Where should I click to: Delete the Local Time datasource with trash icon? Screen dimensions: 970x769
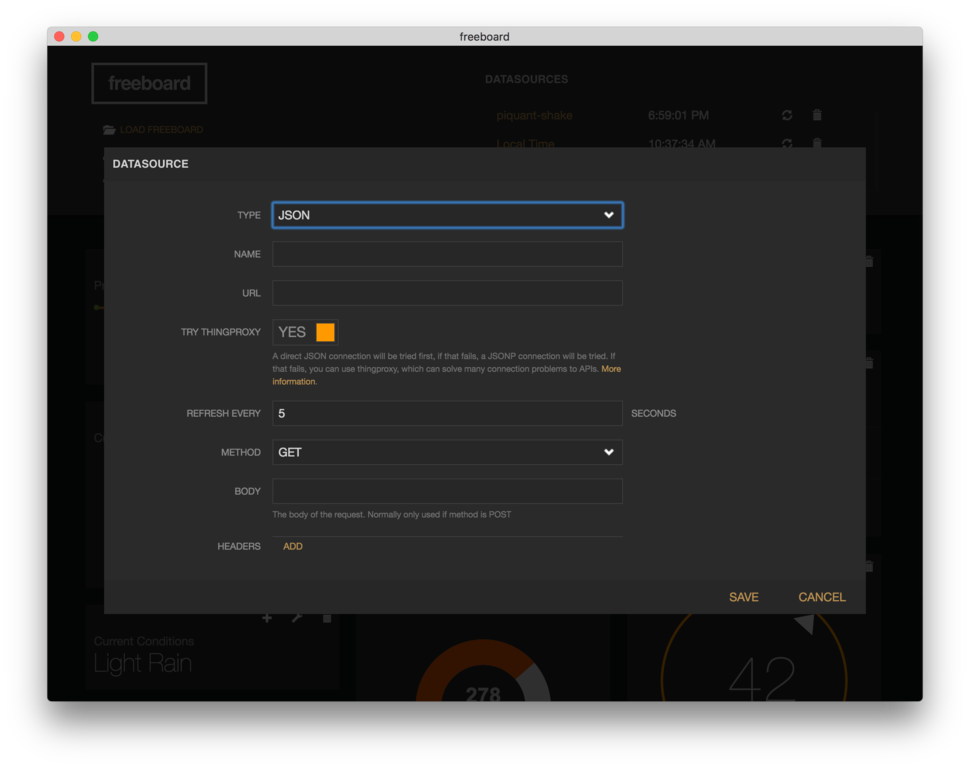click(x=817, y=143)
